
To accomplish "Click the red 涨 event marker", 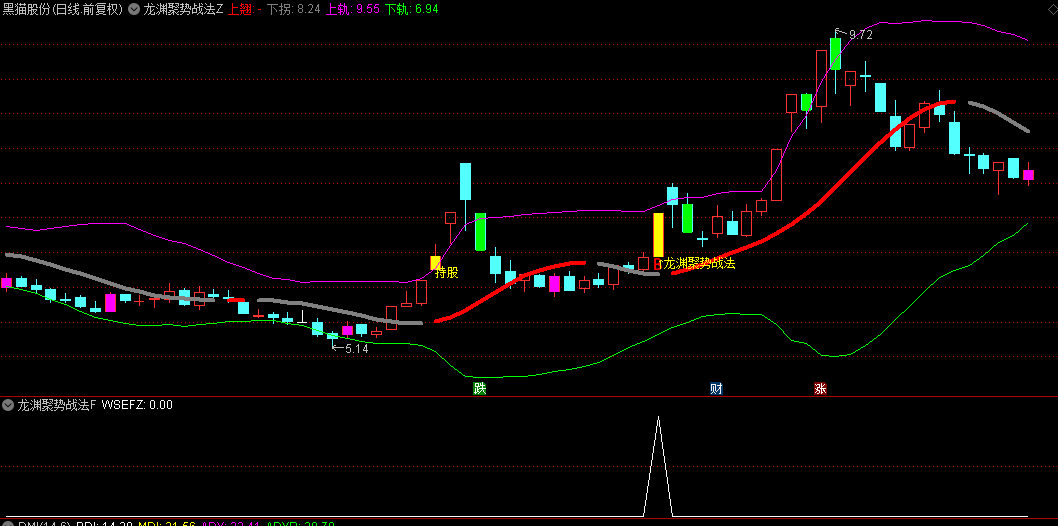I will pos(820,388).
